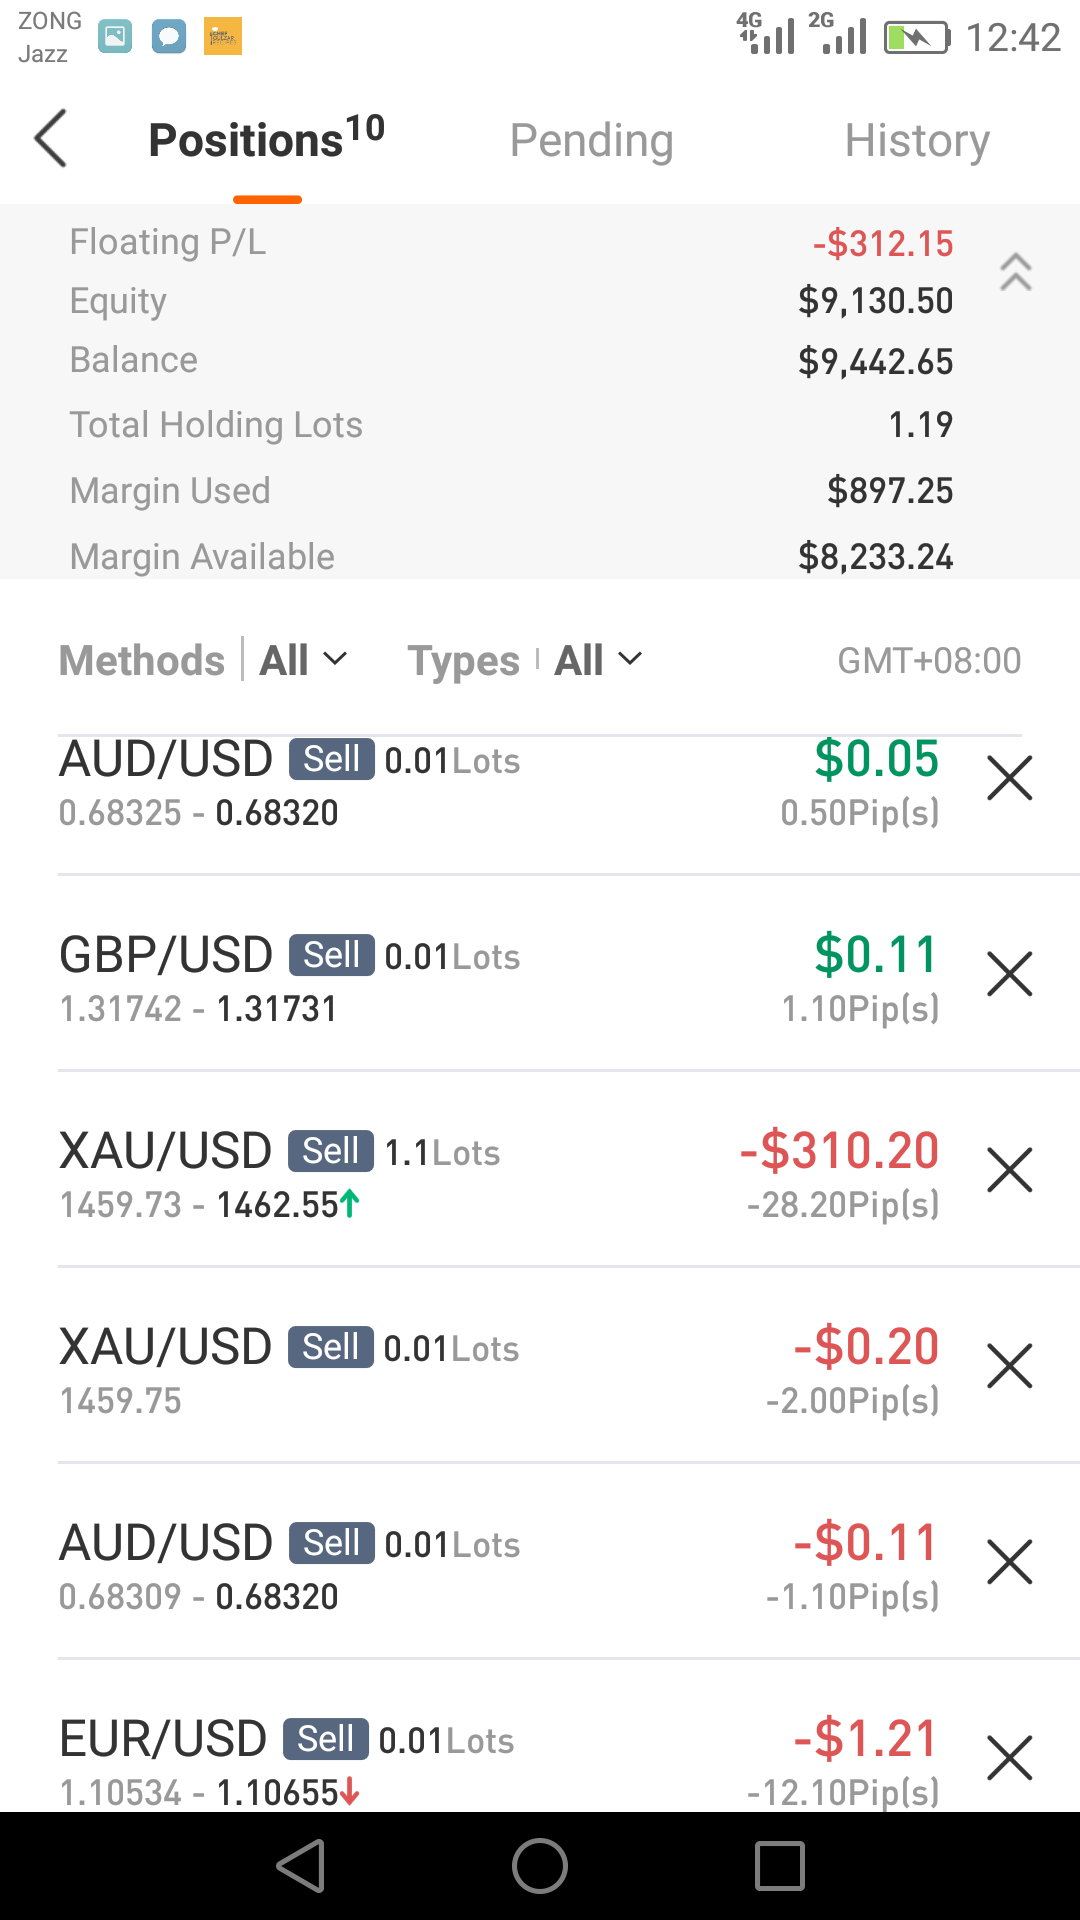Tap the Android back navigation button
The height and width of the screenshot is (1920, 1080).
[x=301, y=1866]
